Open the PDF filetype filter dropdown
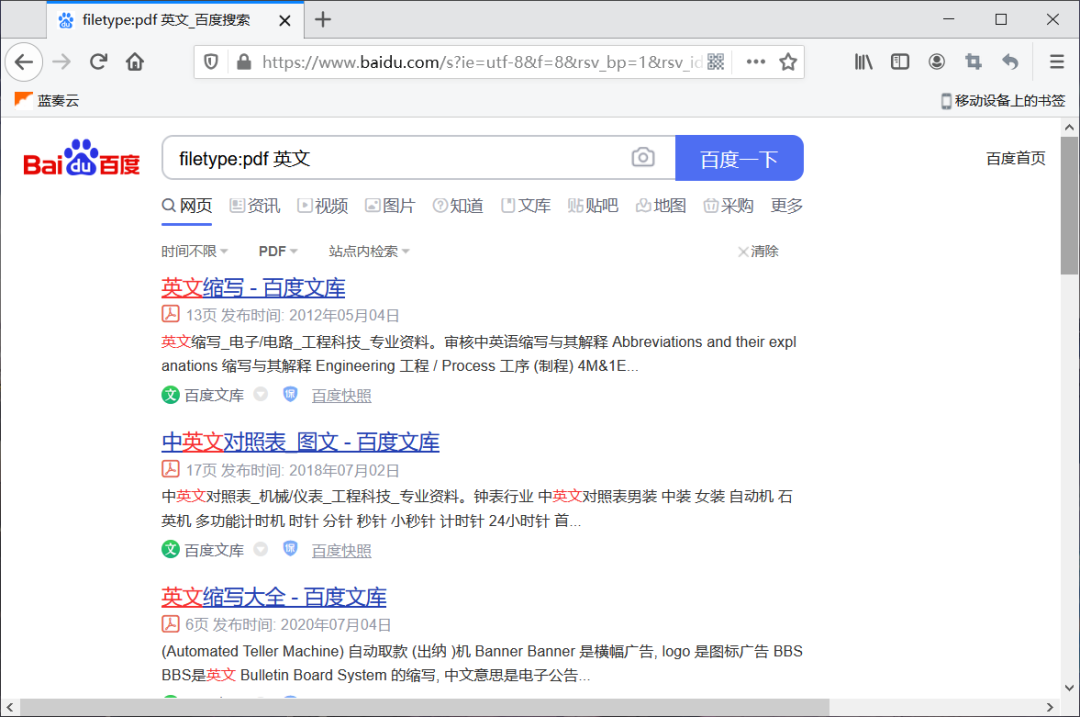The height and width of the screenshot is (717, 1080). pyautogui.click(x=277, y=251)
